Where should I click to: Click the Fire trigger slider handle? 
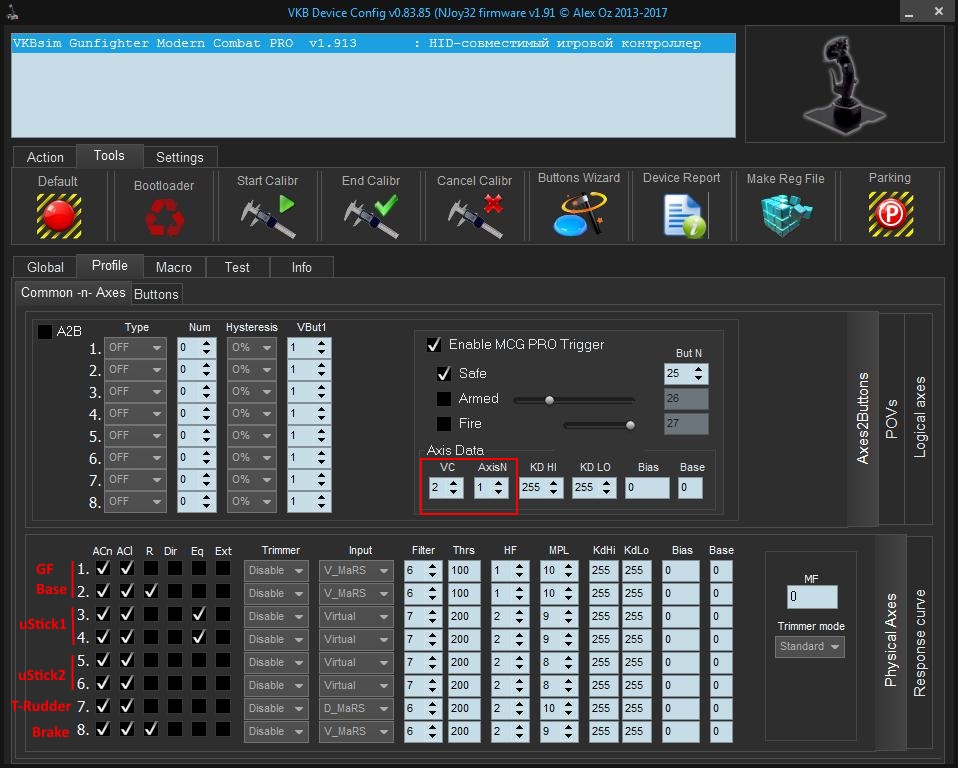(x=630, y=425)
